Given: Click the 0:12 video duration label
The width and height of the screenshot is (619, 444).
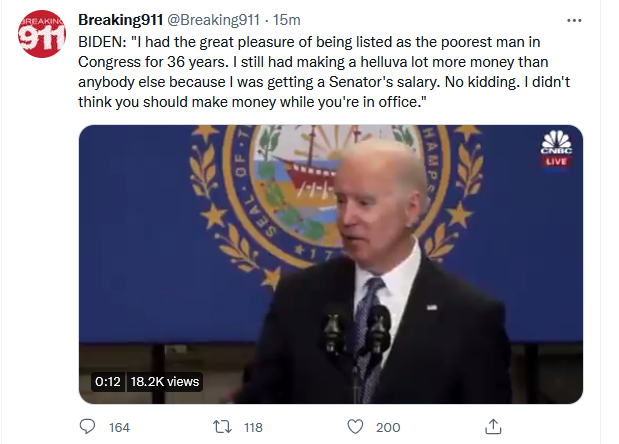Looking at the screenshot, I should 108,381.
